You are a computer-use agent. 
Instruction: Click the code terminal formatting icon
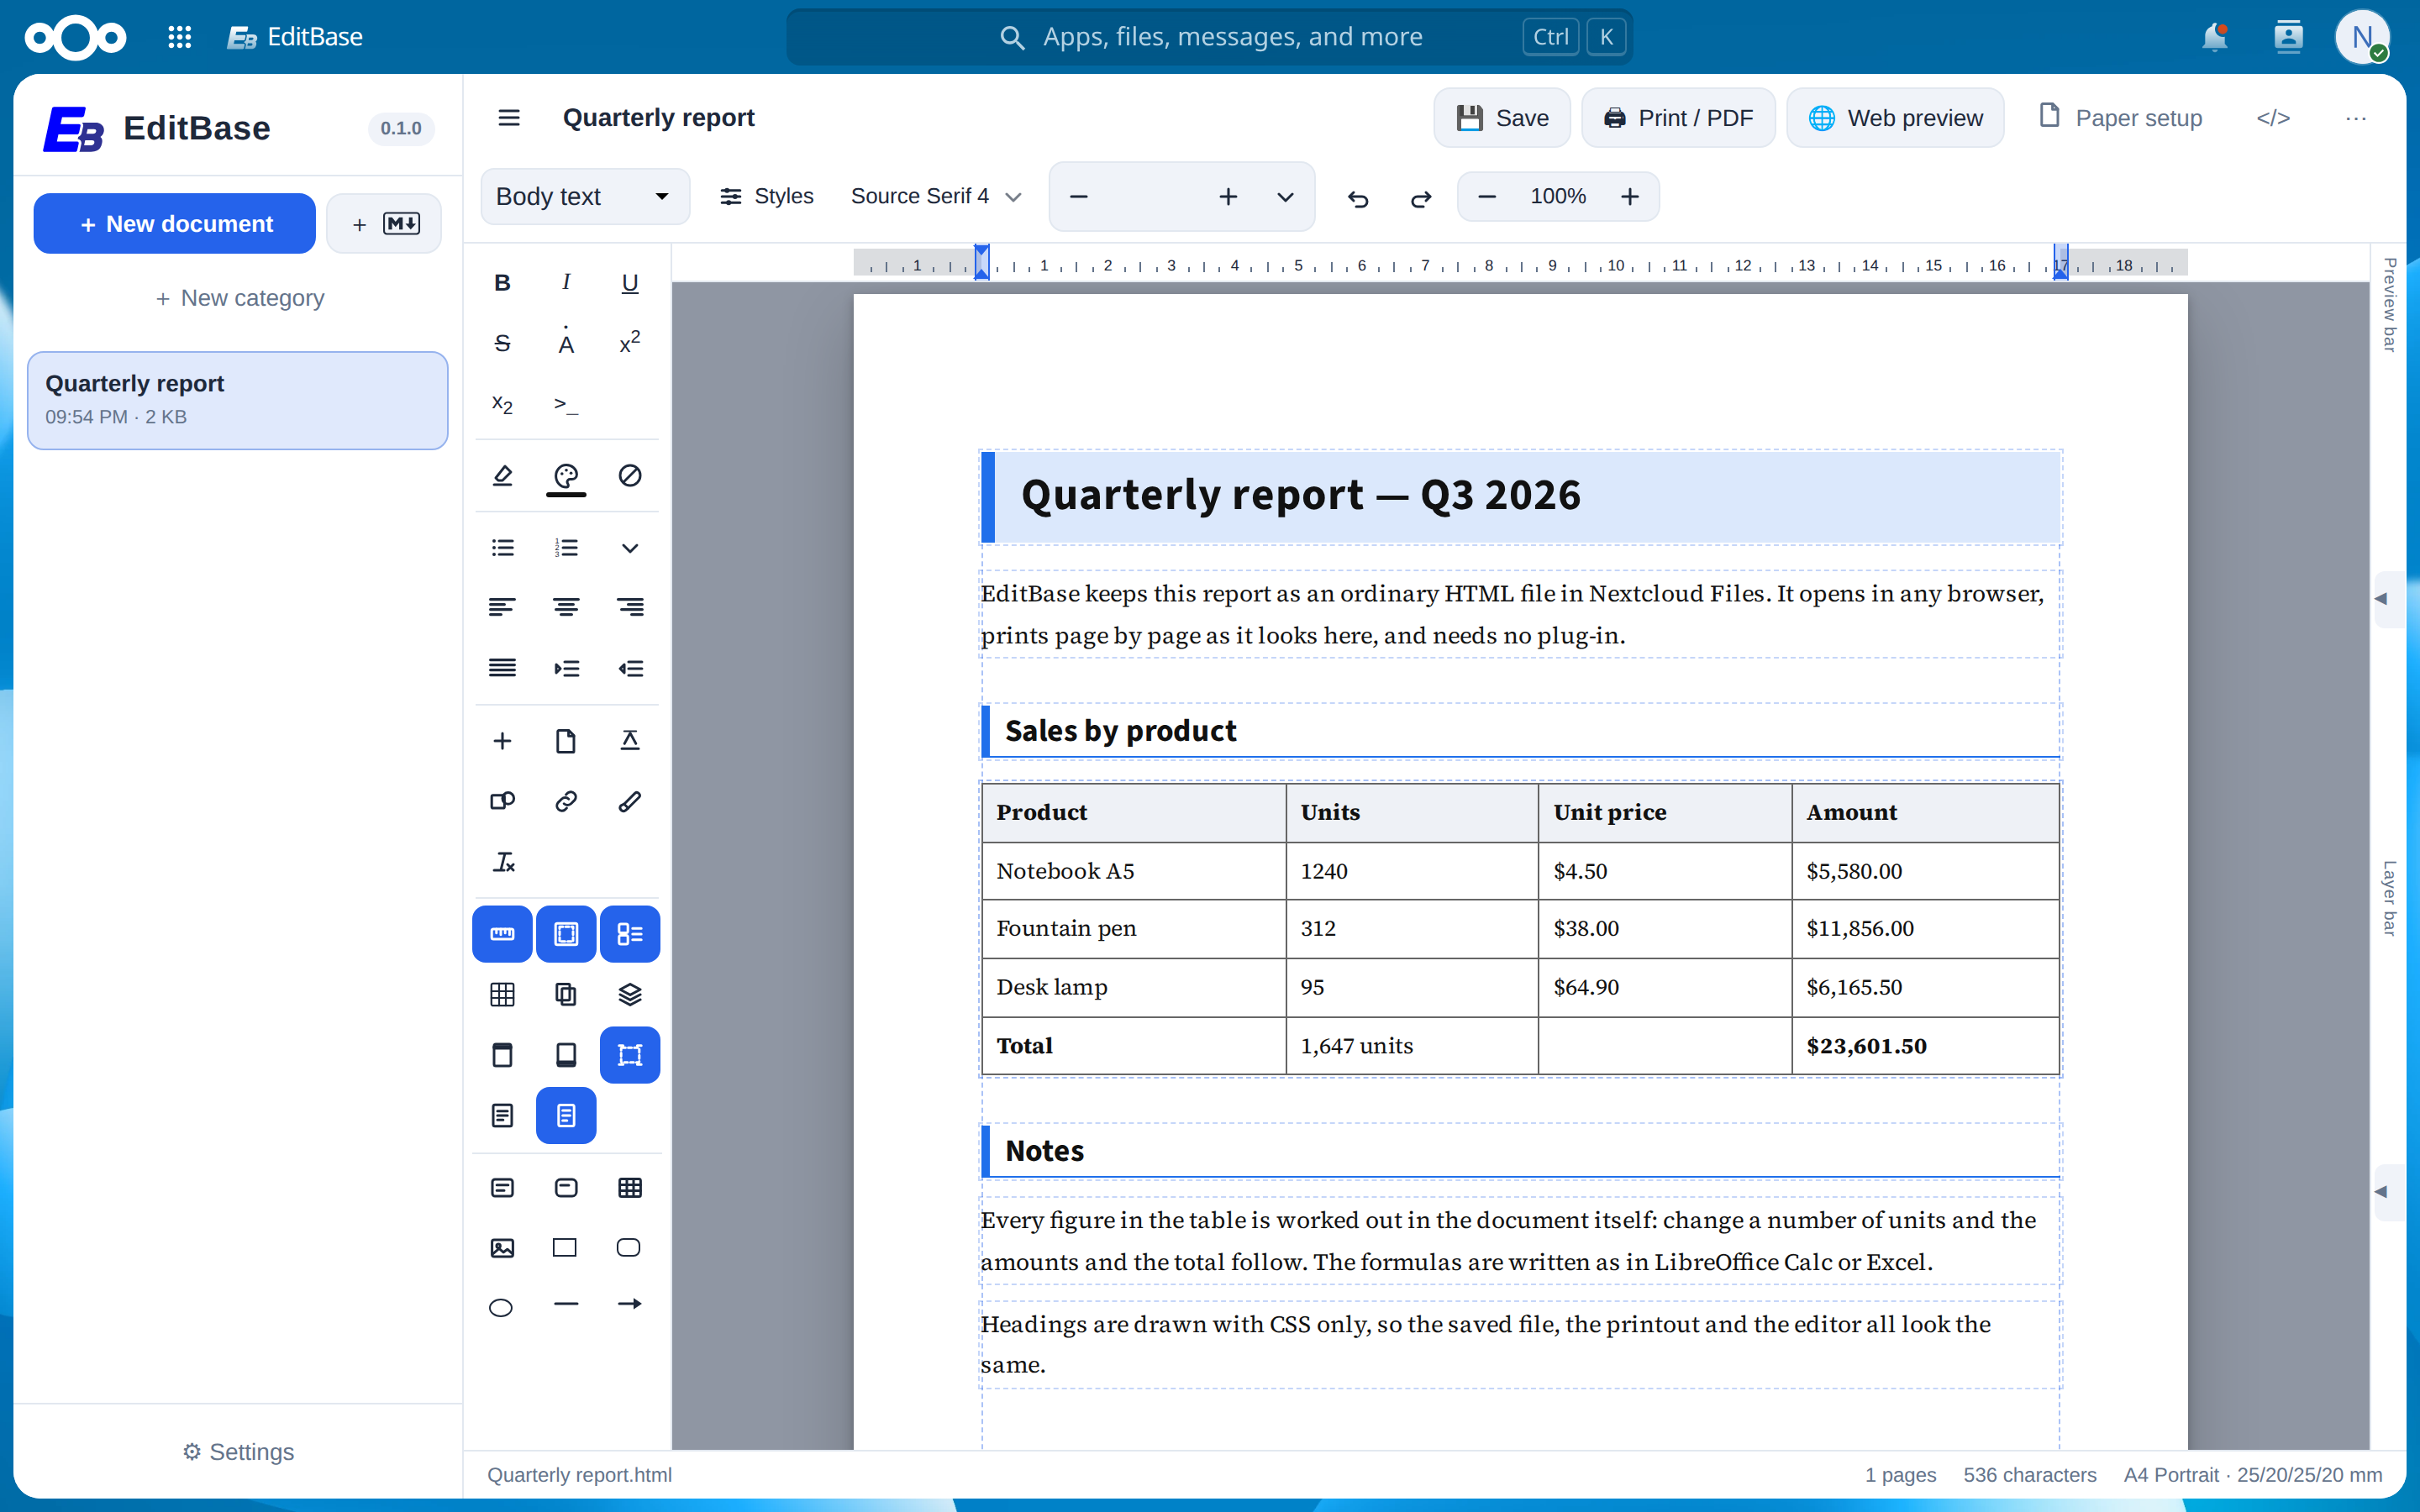(566, 404)
